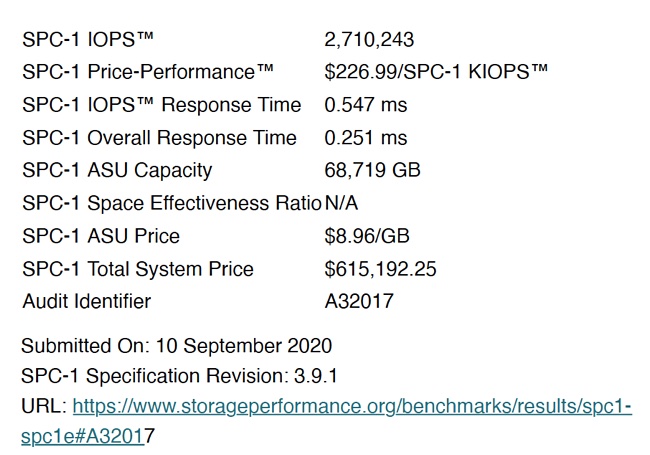Select the SPC-1 IOPS value 2,710,243
This screenshot has width=650, height=455.
pos(369,40)
